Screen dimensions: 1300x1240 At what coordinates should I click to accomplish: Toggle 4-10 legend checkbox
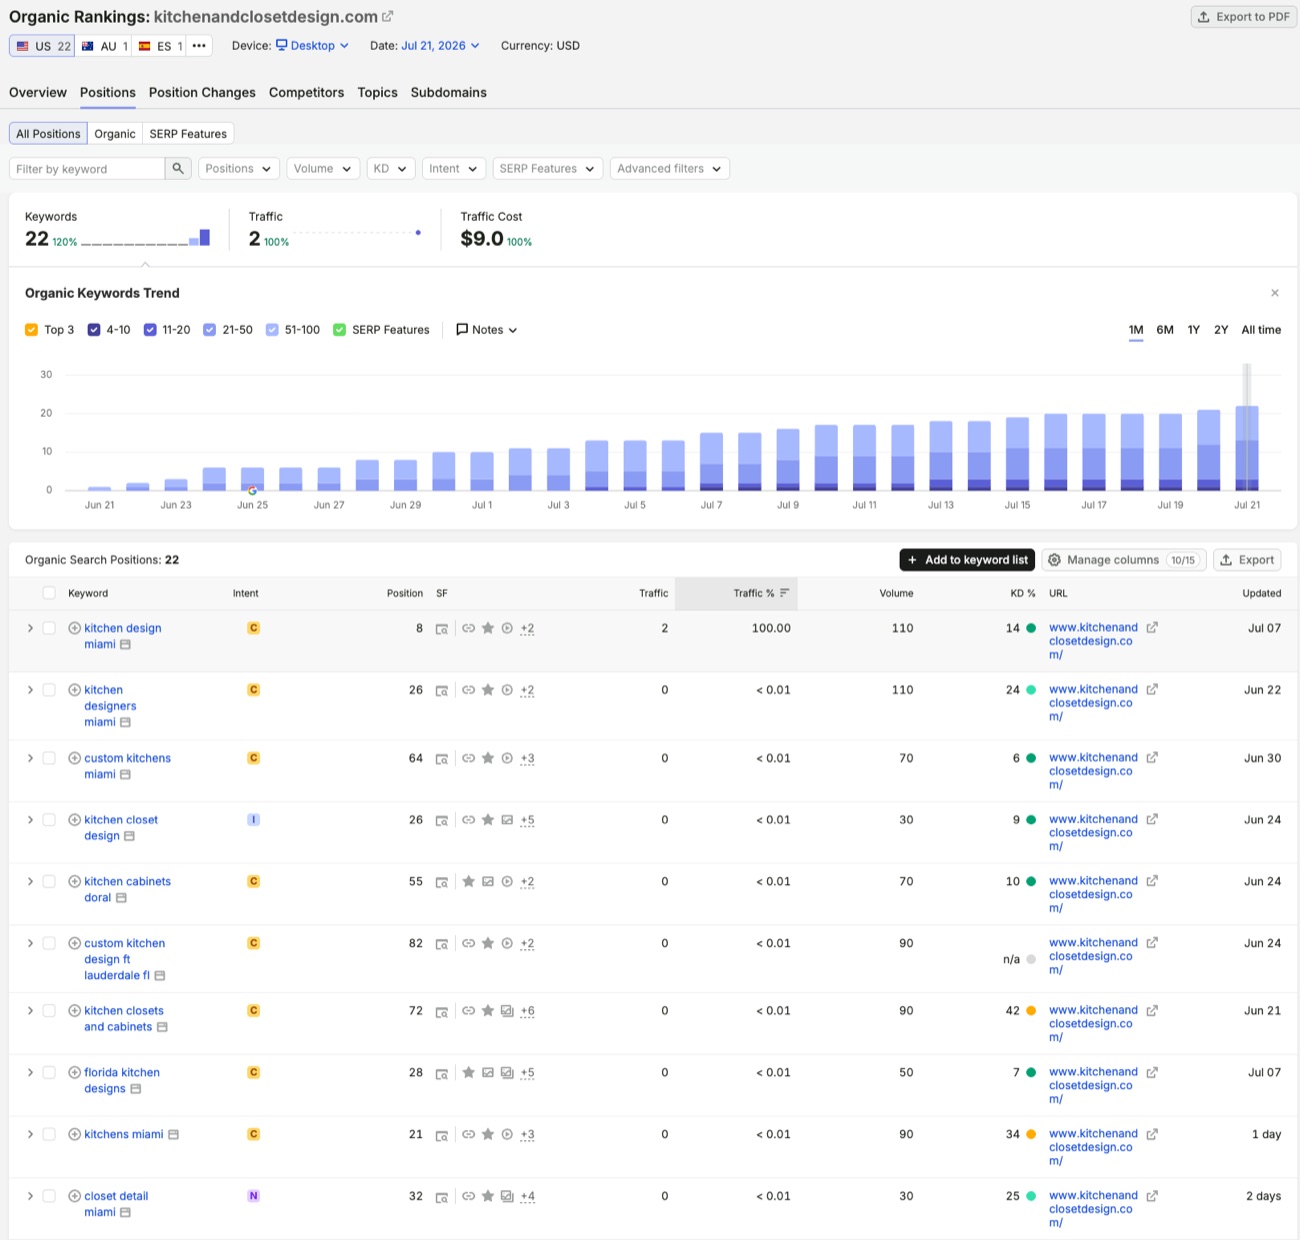click(x=94, y=330)
